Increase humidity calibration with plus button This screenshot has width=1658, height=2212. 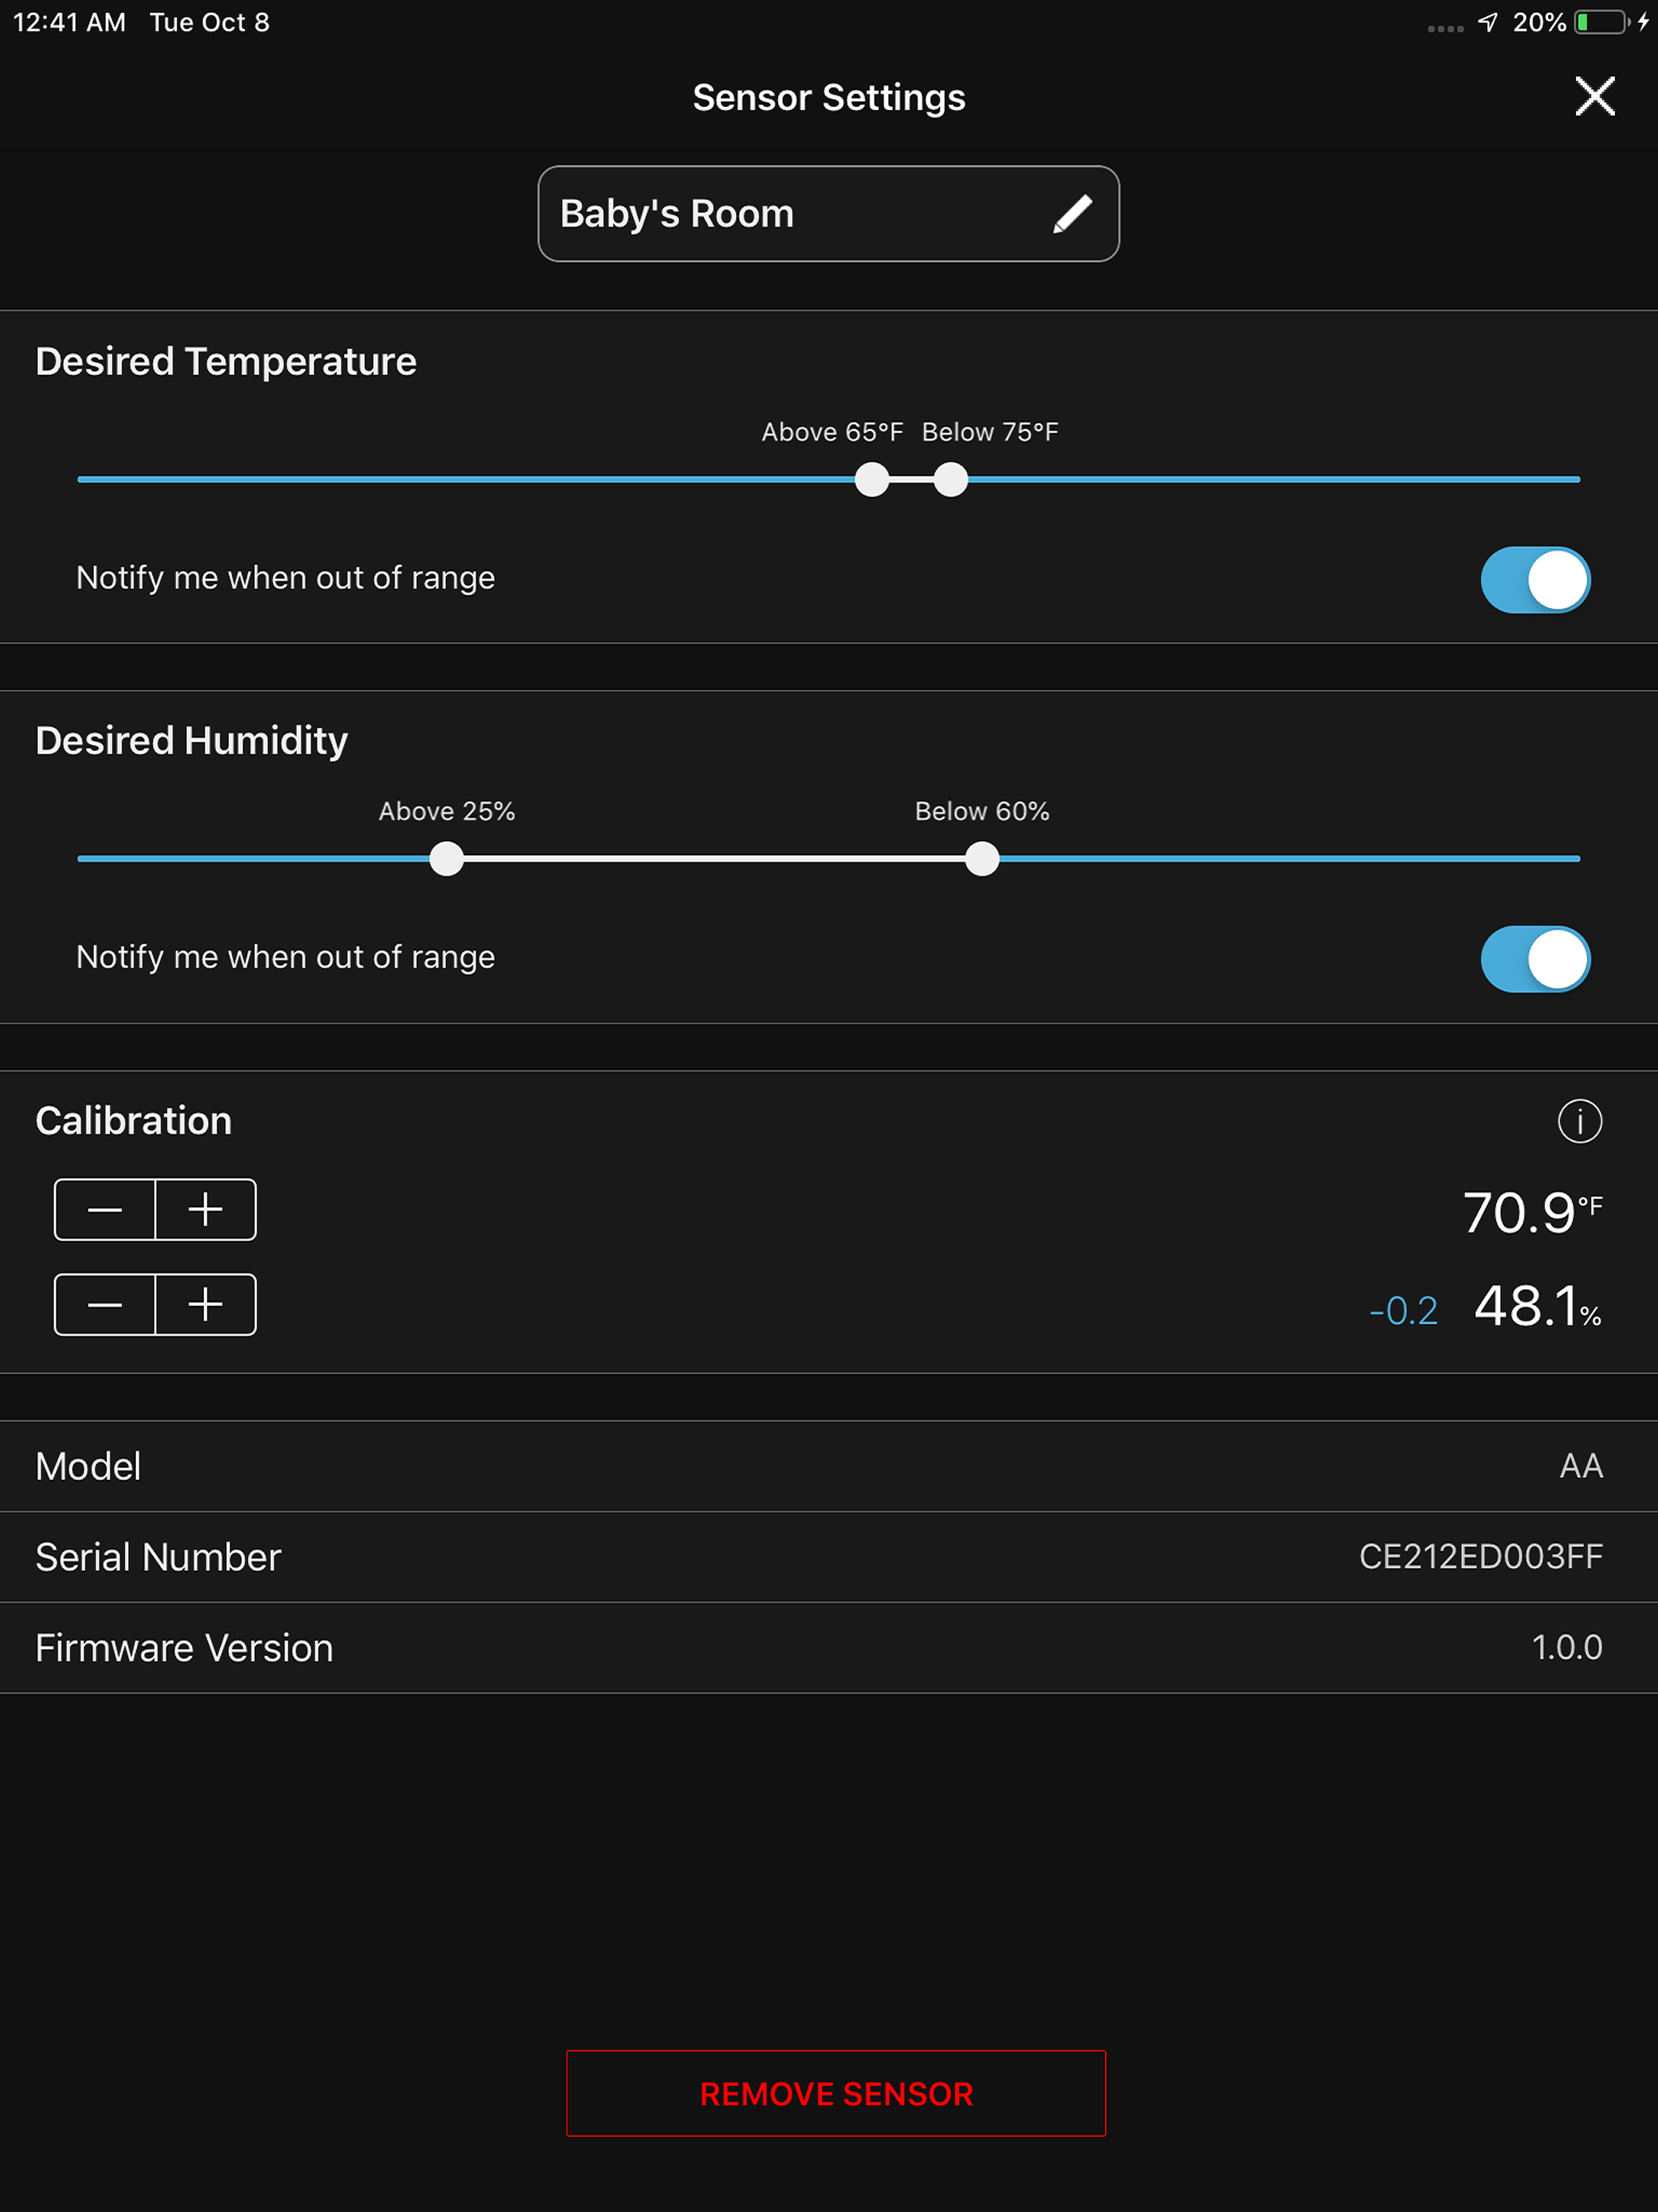[x=206, y=1305]
